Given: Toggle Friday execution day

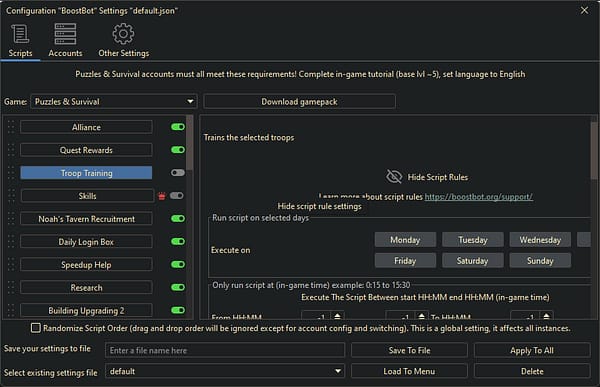Looking at the screenshot, I should tap(405, 261).
